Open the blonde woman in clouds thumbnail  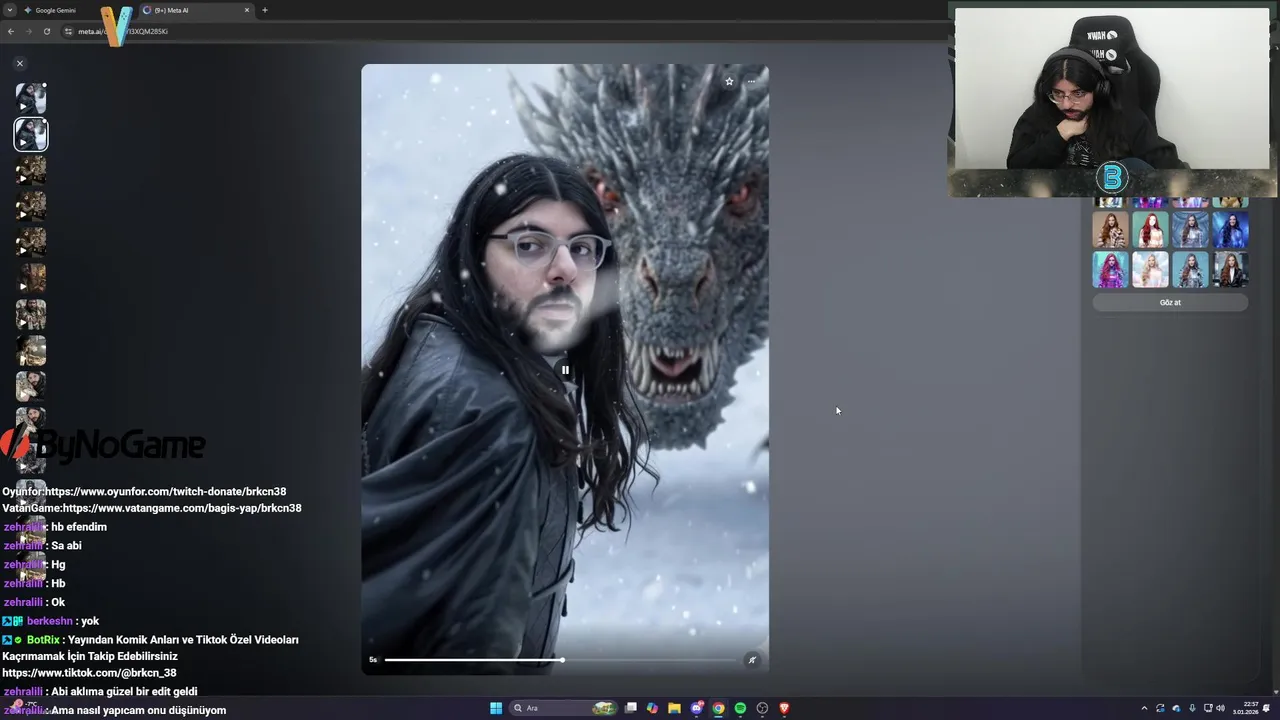click(x=1150, y=269)
